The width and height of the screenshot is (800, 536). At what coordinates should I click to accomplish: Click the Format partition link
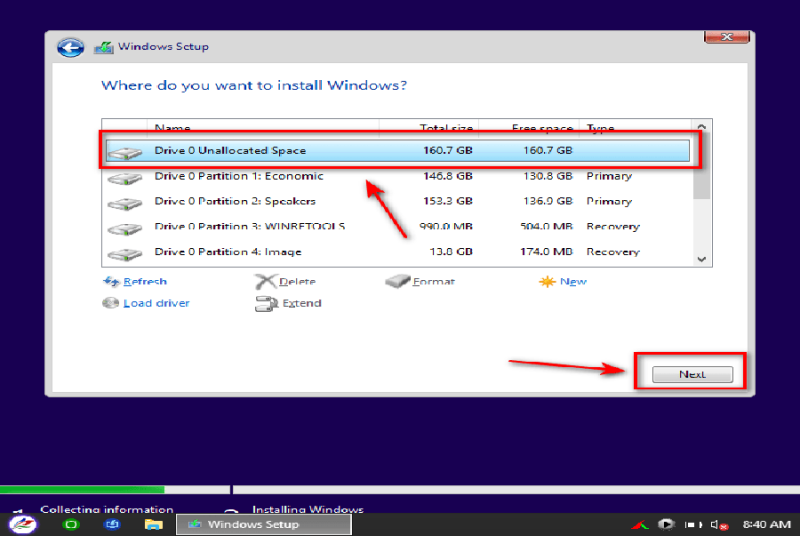pos(433,282)
